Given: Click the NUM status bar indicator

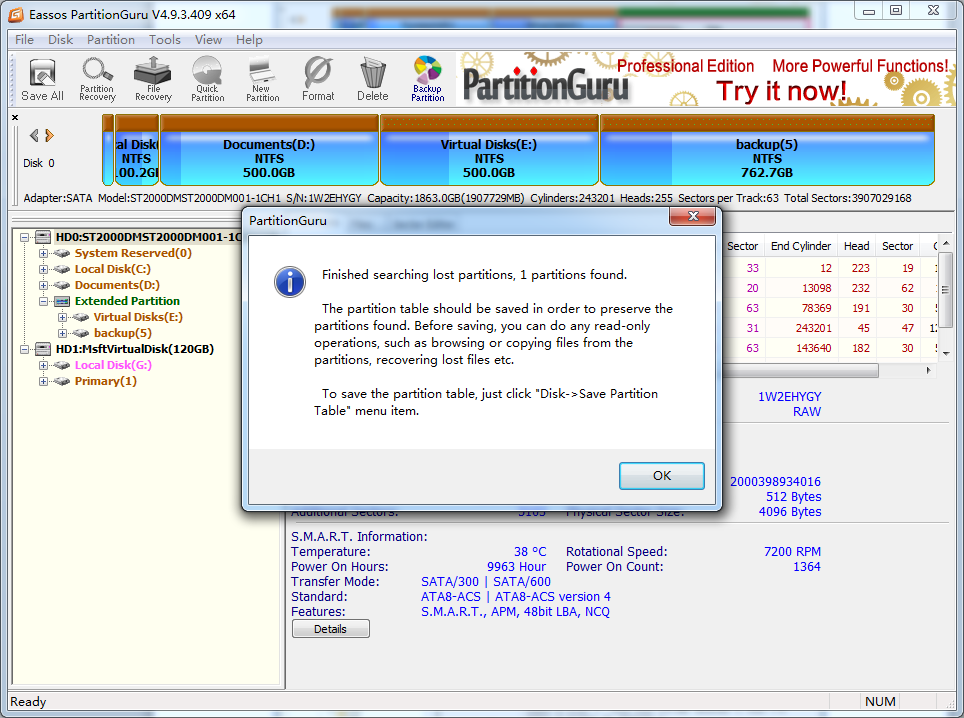Looking at the screenshot, I should tap(880, 701).
